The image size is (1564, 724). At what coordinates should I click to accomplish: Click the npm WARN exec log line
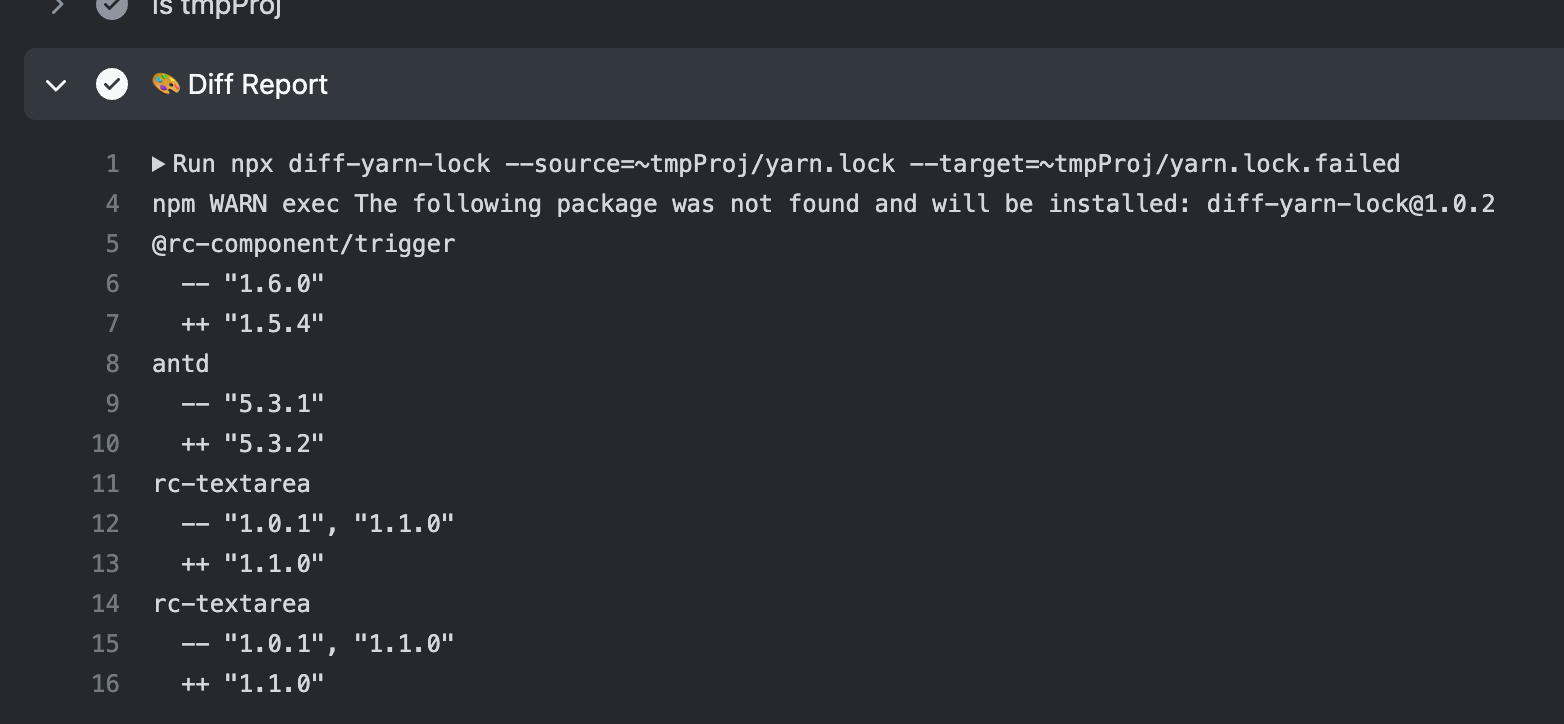point(823,204)
